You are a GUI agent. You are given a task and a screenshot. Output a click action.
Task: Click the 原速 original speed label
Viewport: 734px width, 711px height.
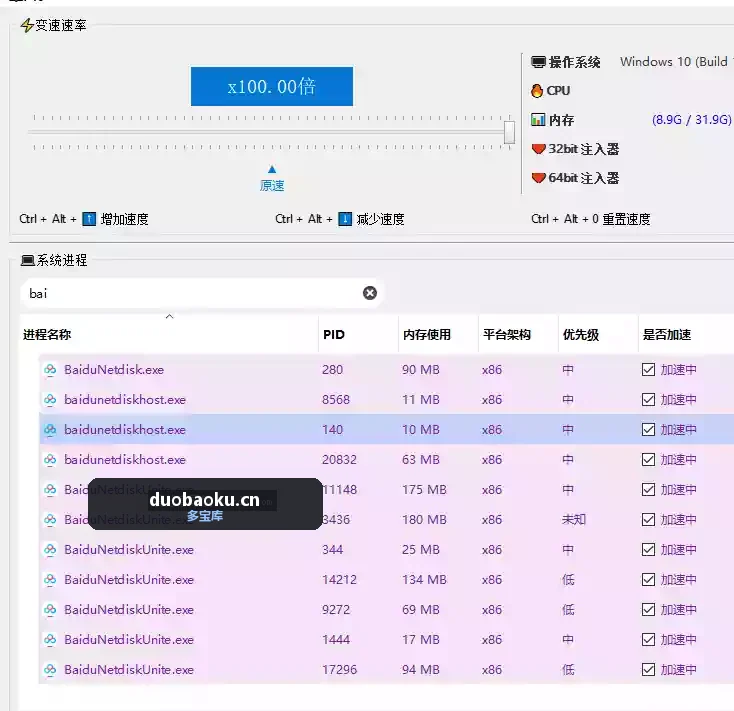272,186
